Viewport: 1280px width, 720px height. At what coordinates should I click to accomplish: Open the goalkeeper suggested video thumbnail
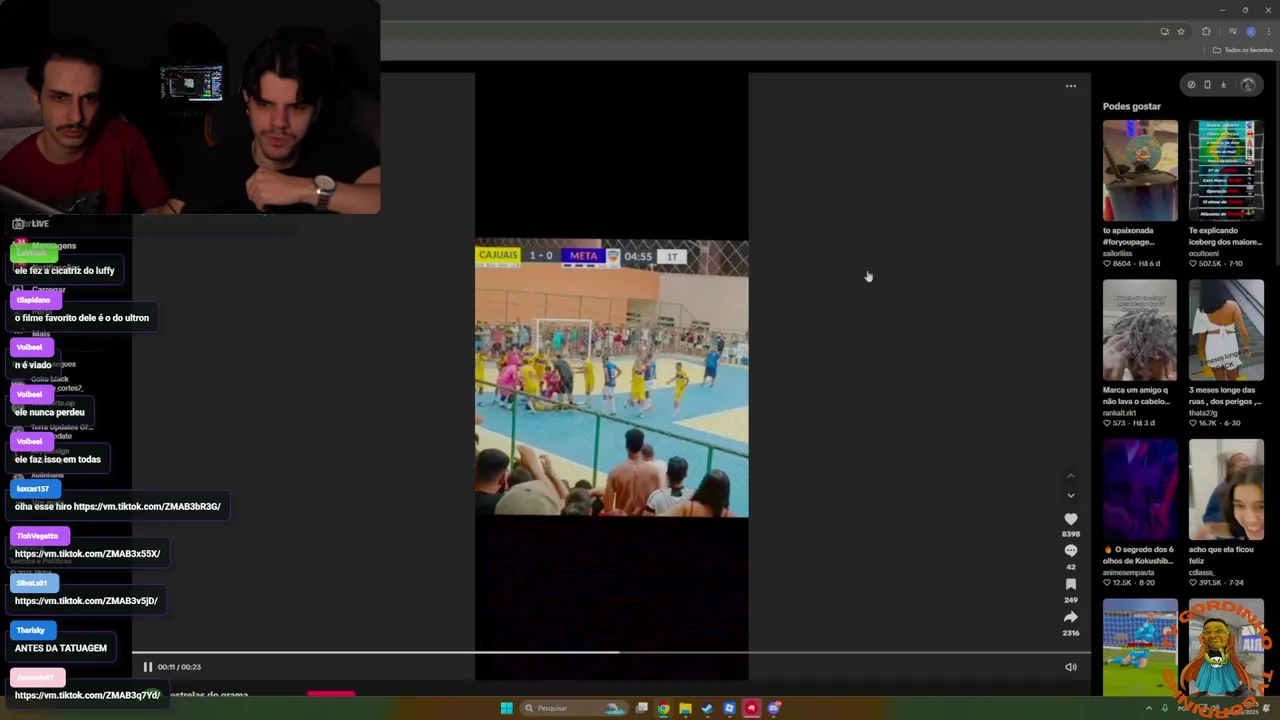pos(1140,647)
